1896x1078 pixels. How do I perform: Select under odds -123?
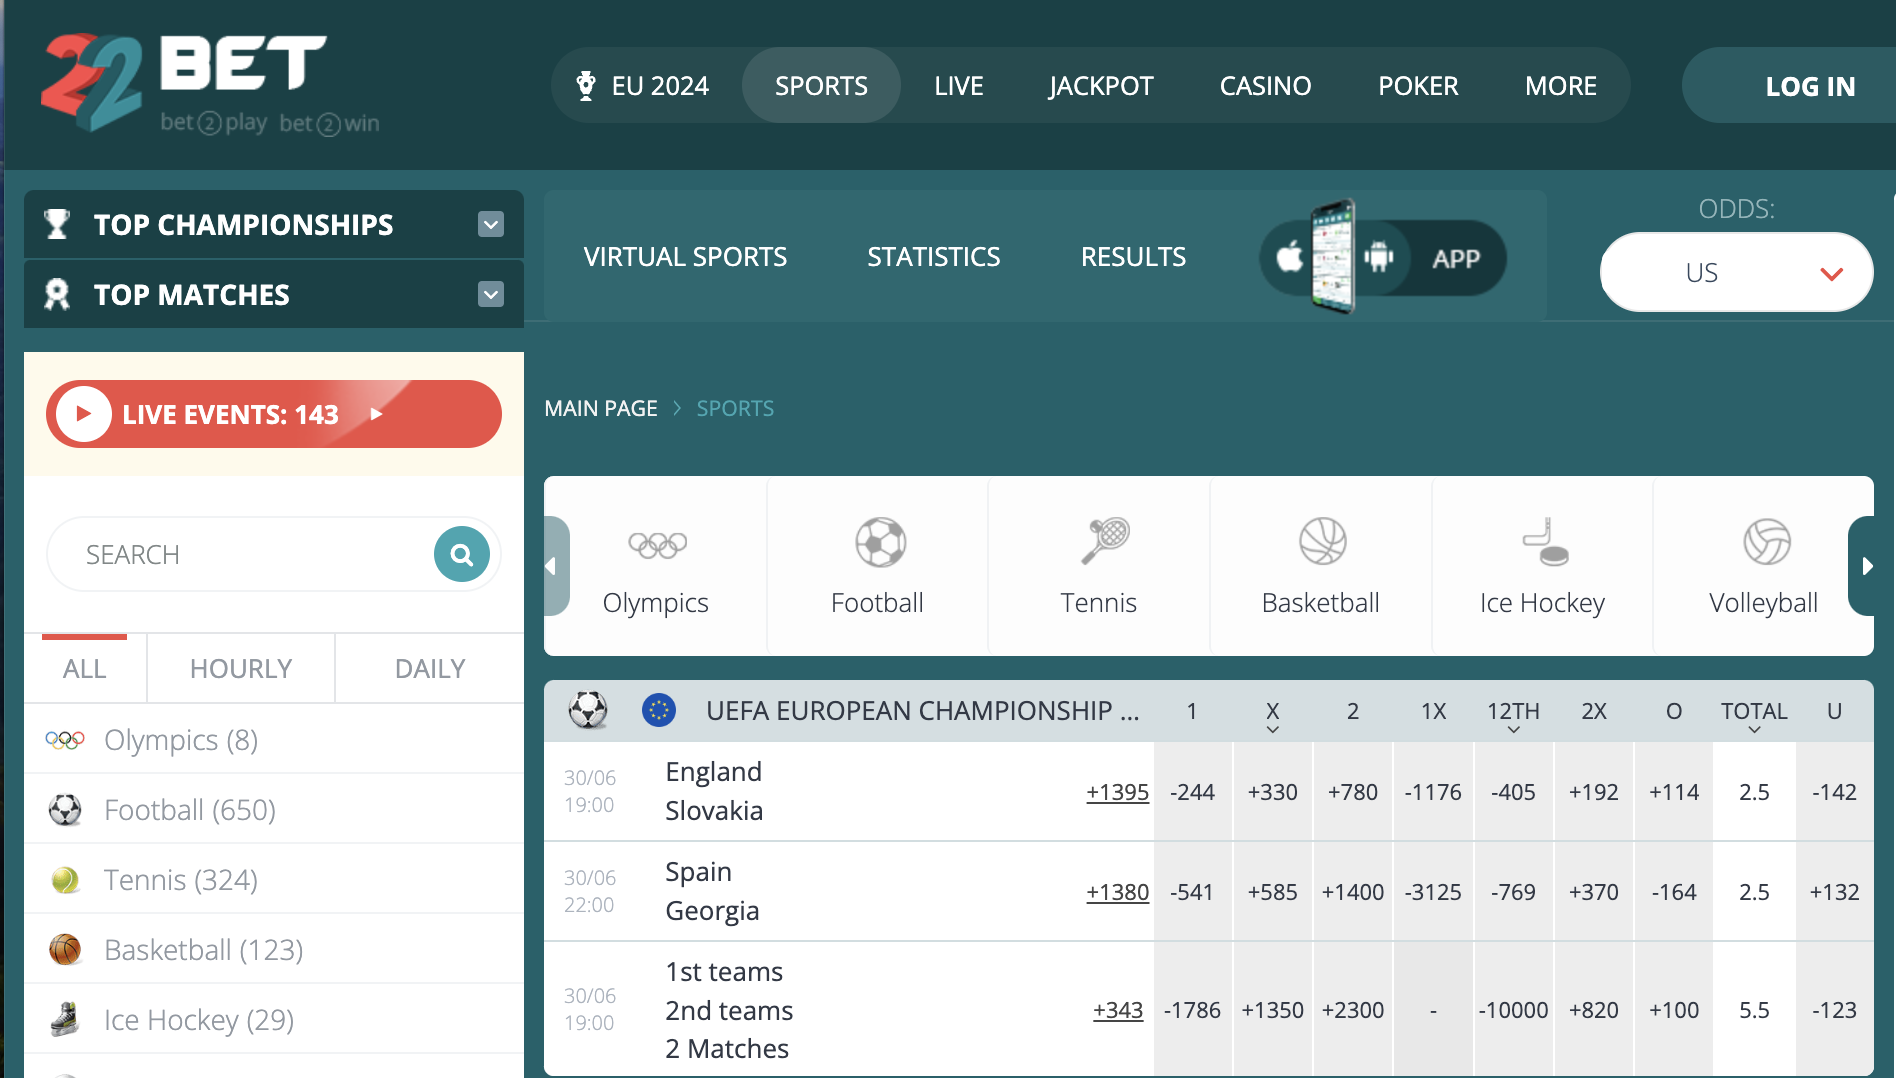(1834, 1010)
